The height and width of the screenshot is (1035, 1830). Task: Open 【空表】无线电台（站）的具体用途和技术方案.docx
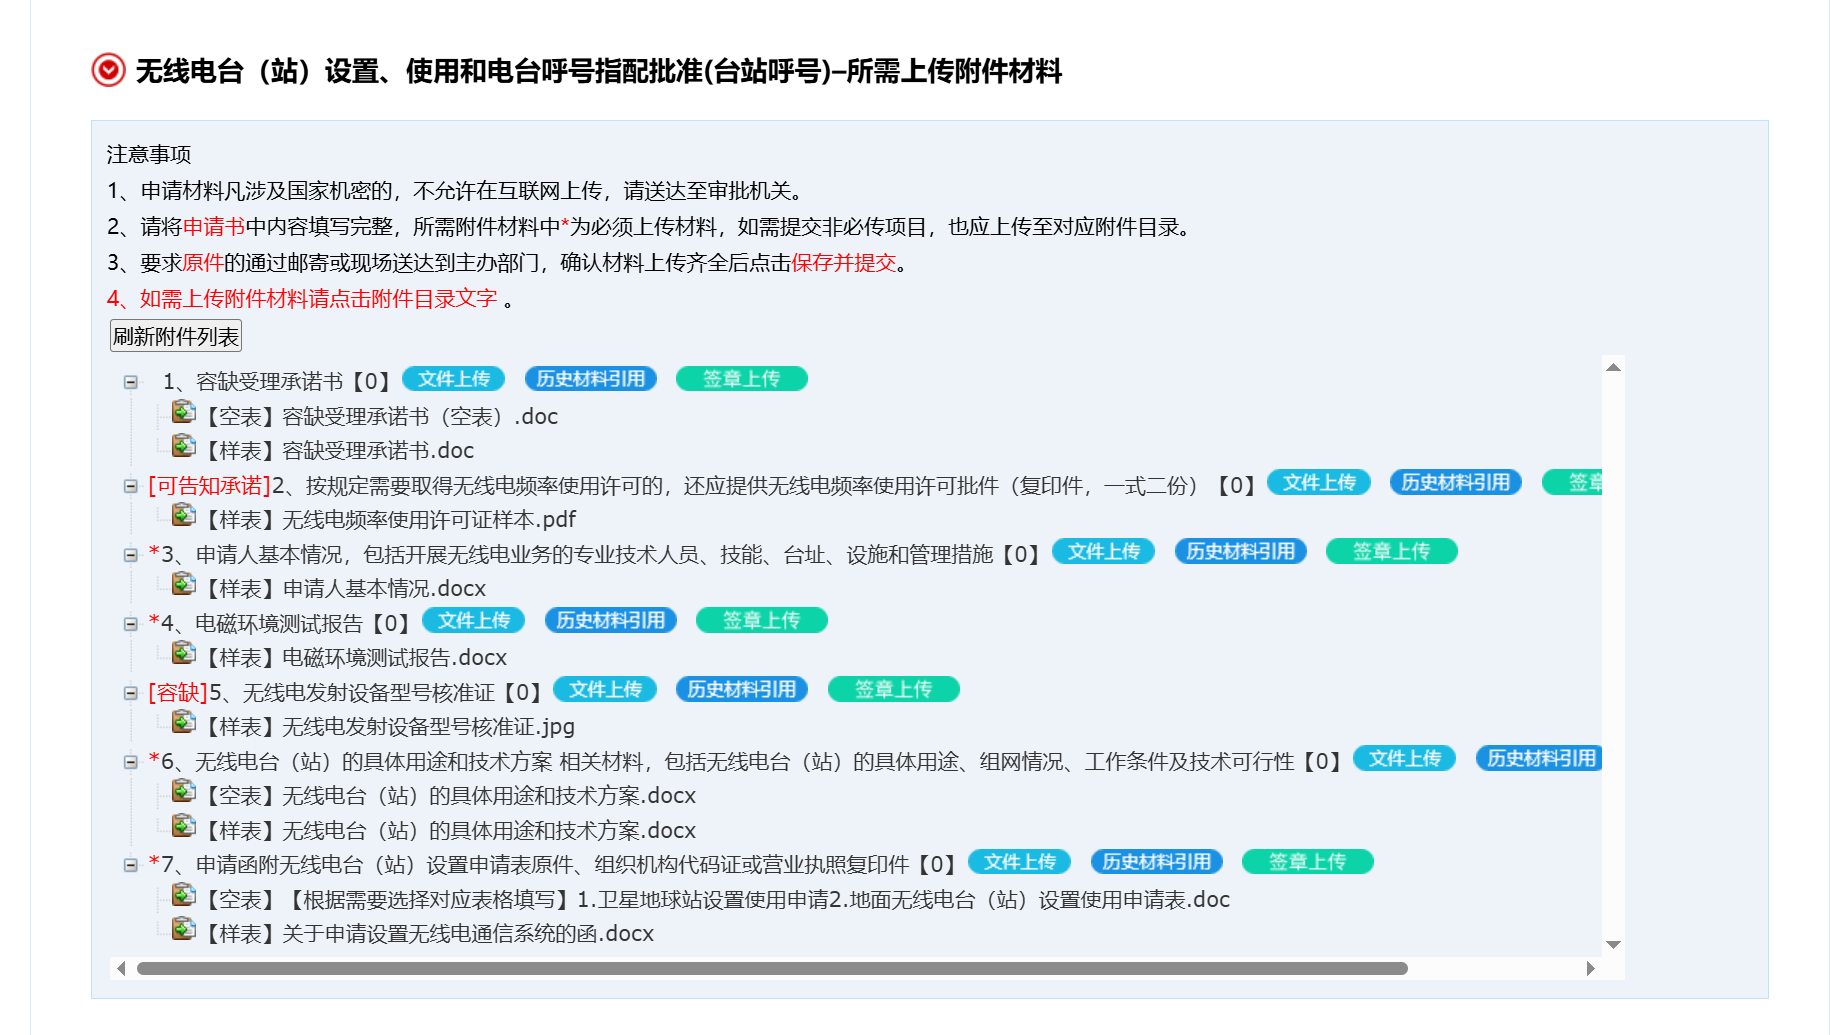pos(450,796)
